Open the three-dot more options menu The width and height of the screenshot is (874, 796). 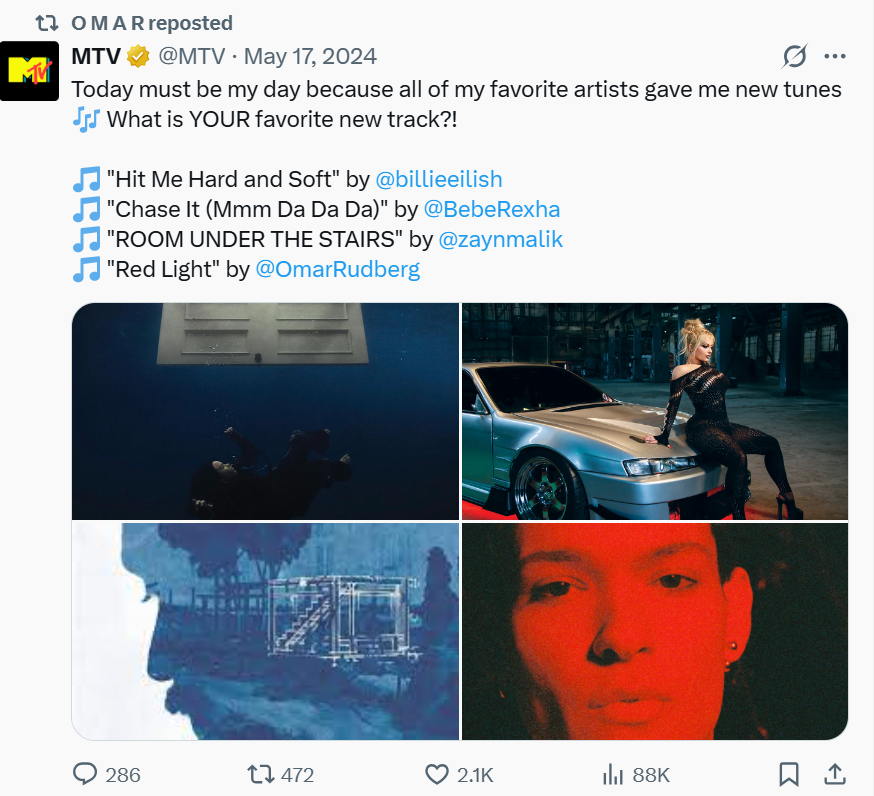(x=834, y=56)
